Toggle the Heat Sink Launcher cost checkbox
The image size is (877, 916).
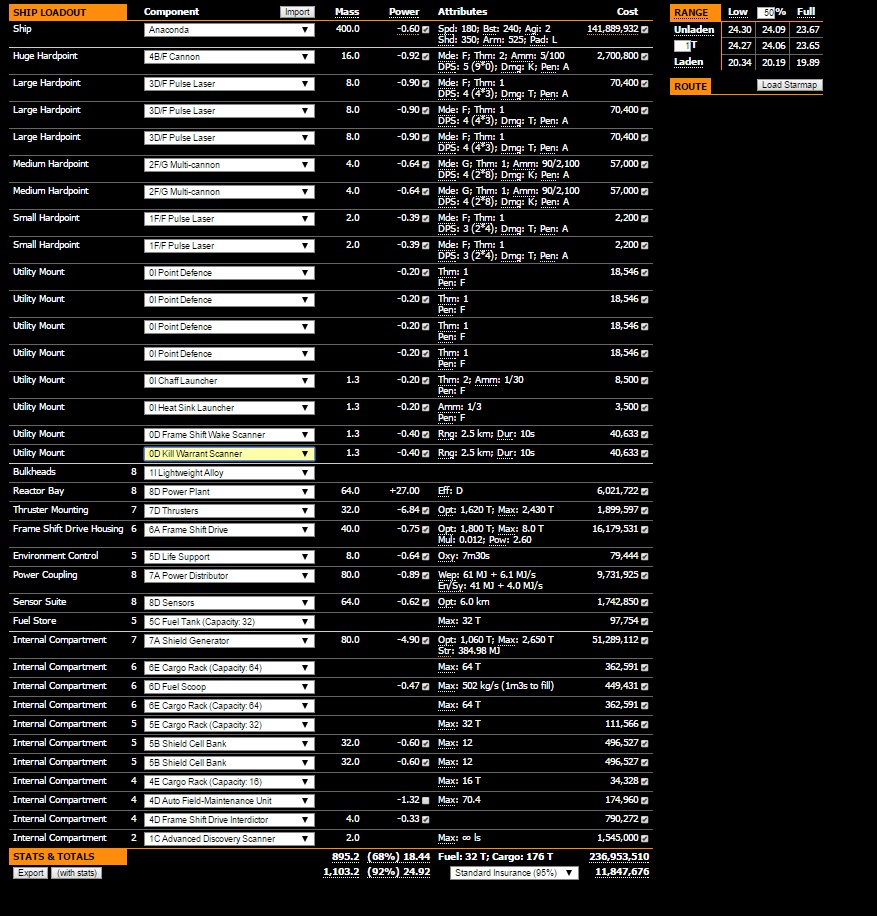click(644, 407)
